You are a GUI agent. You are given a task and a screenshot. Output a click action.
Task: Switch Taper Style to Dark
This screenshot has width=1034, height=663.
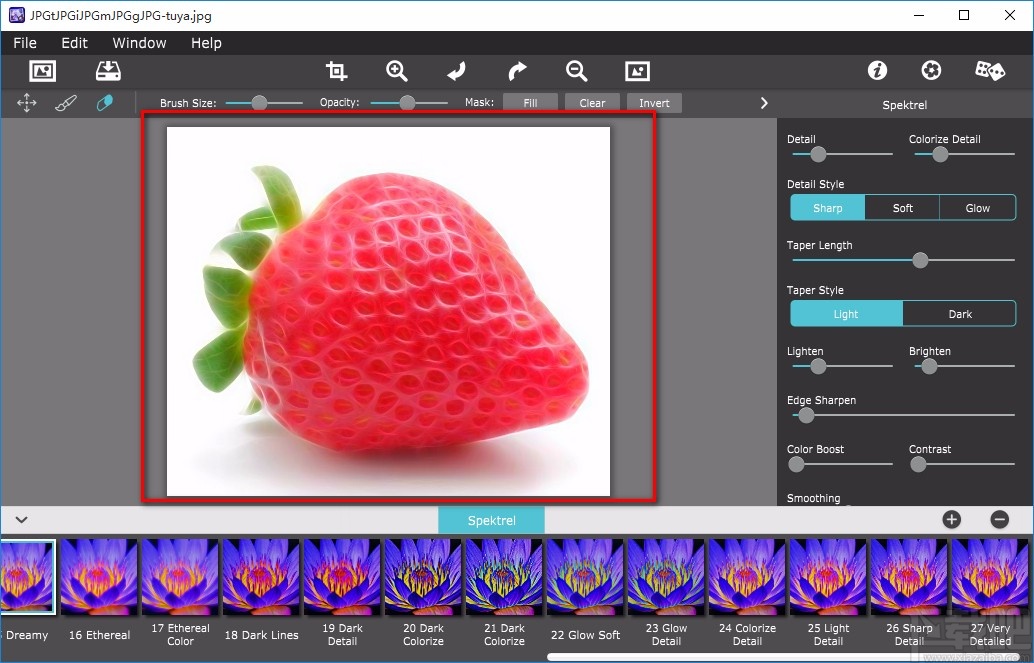[959, 314]
